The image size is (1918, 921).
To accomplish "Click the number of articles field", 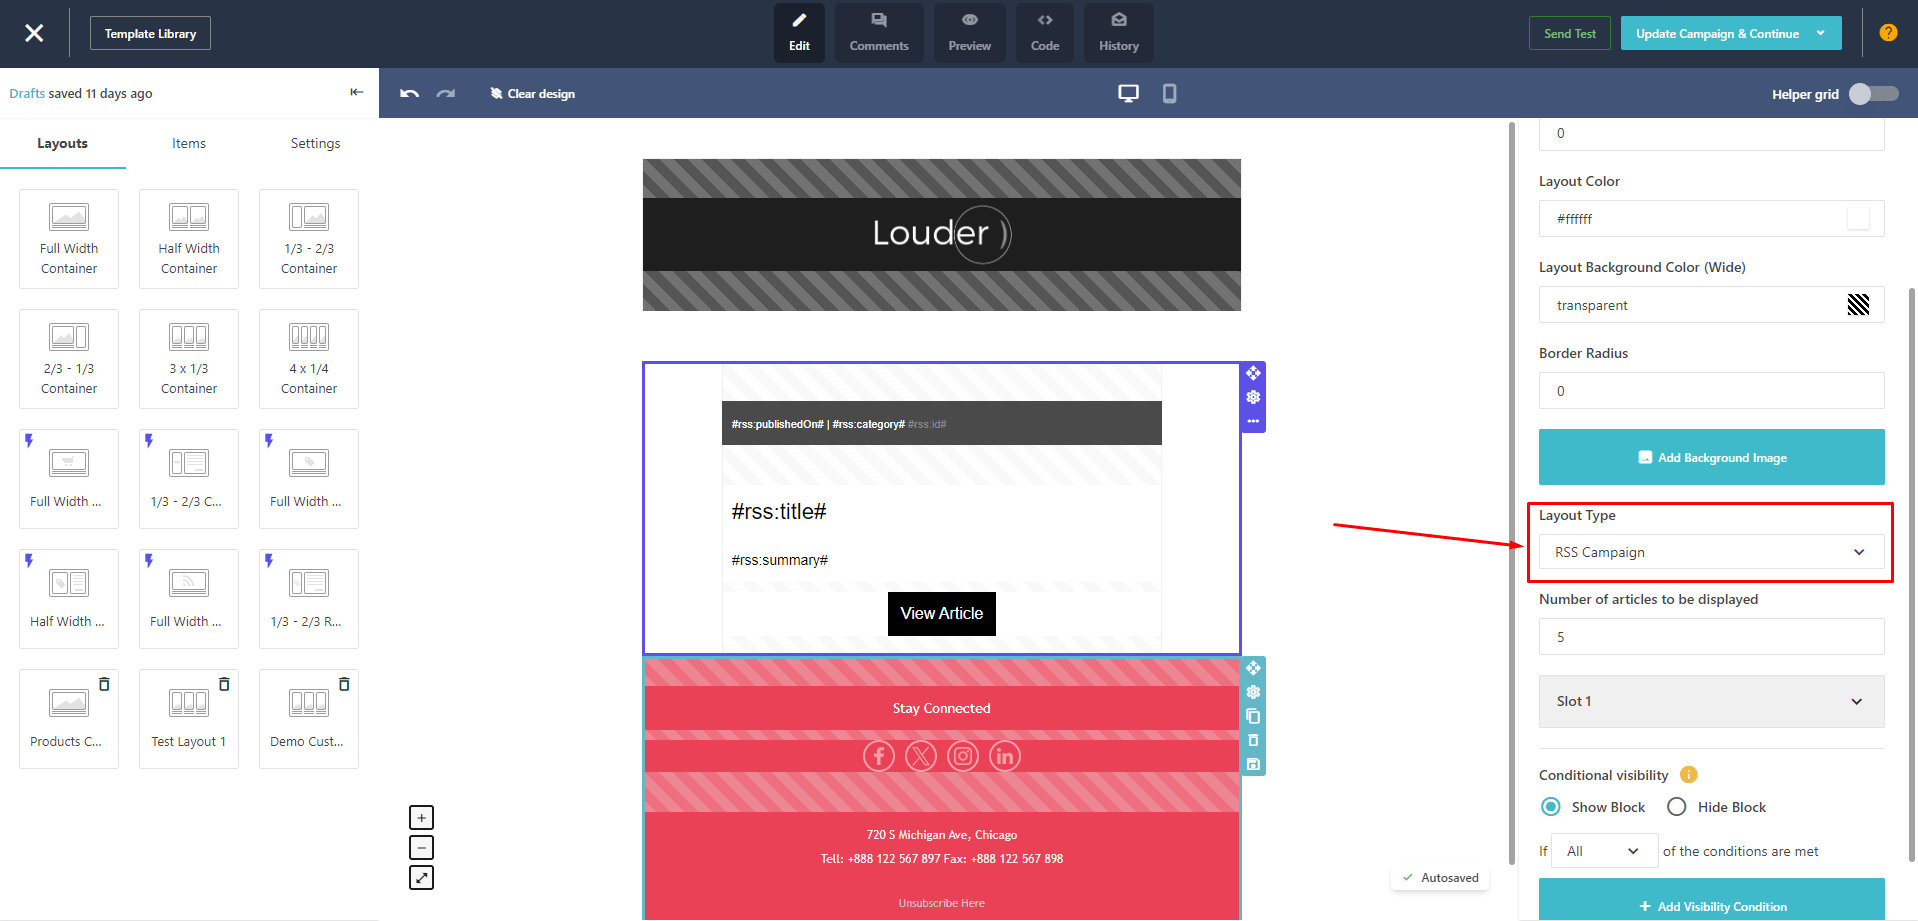I will [x=1711, y=637].
